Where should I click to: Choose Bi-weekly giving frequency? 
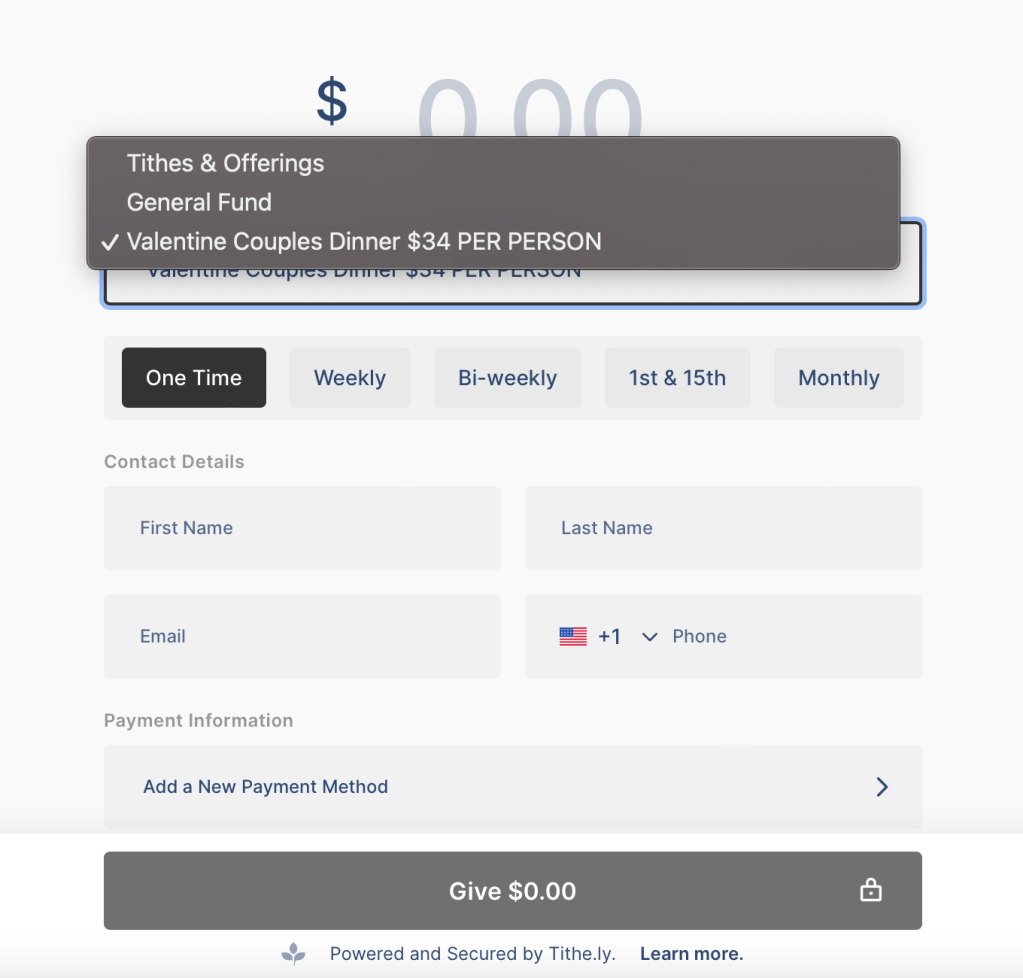[x=507, y=378]
